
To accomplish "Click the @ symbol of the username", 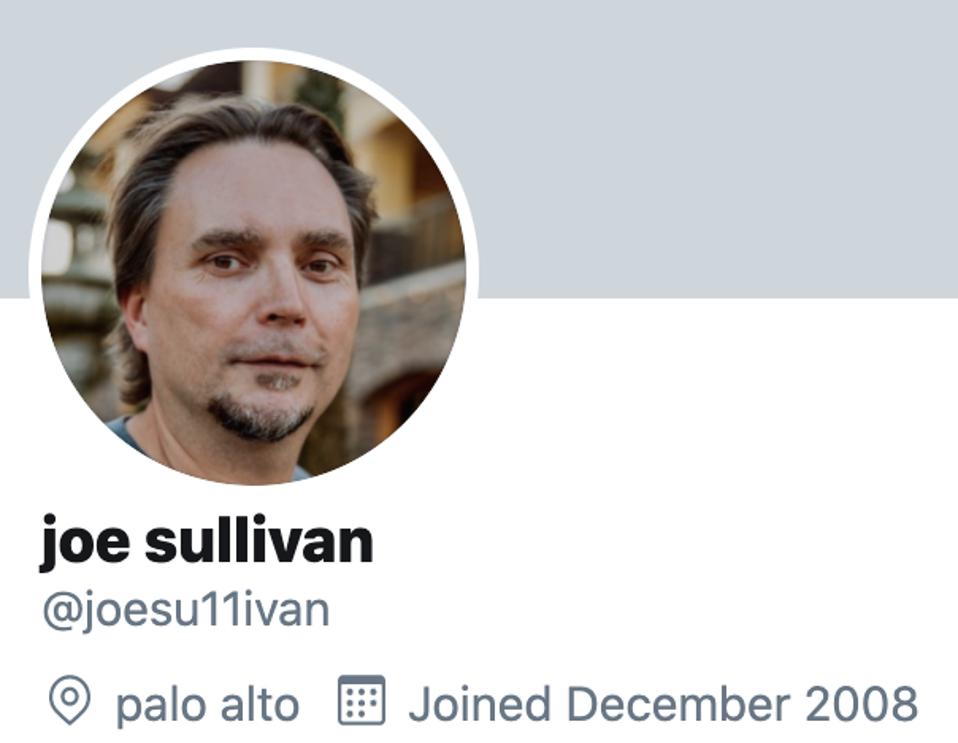I will pos(60,612).
